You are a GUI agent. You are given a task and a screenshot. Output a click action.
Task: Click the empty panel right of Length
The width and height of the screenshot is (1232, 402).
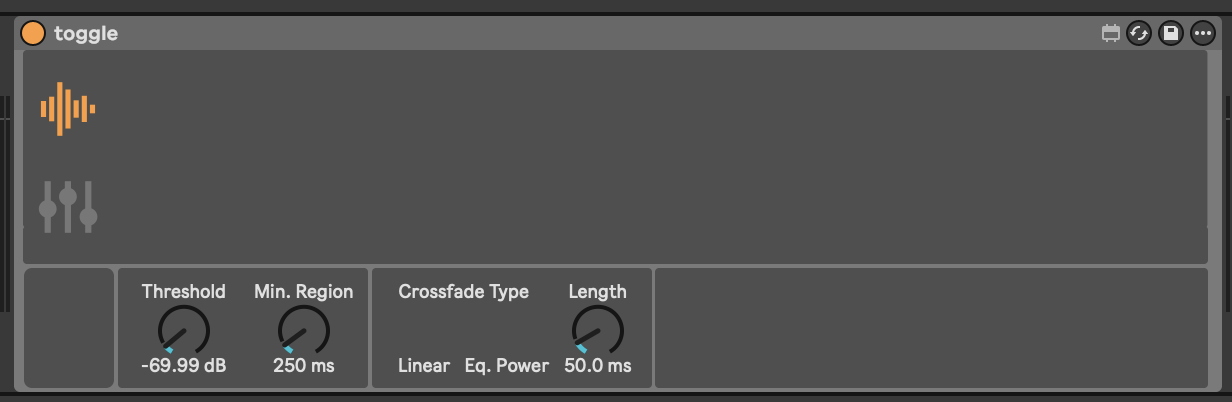point(930,328)
